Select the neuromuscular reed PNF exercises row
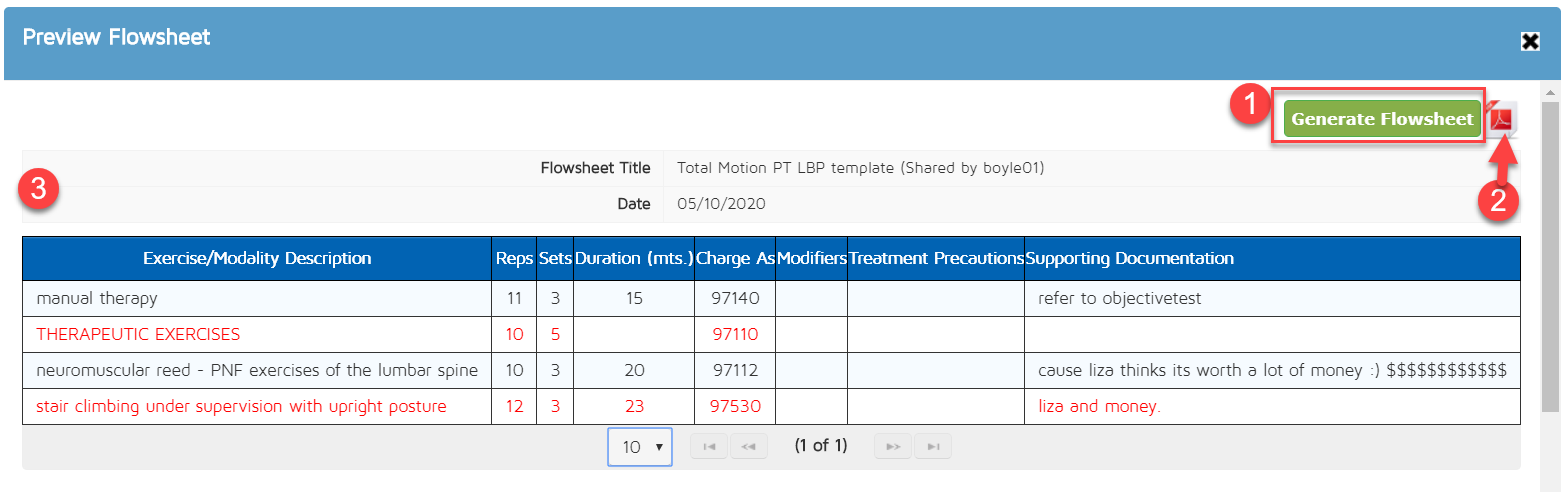The height and width of the screenshot is (492, 1568). click(x=257, y=370)
